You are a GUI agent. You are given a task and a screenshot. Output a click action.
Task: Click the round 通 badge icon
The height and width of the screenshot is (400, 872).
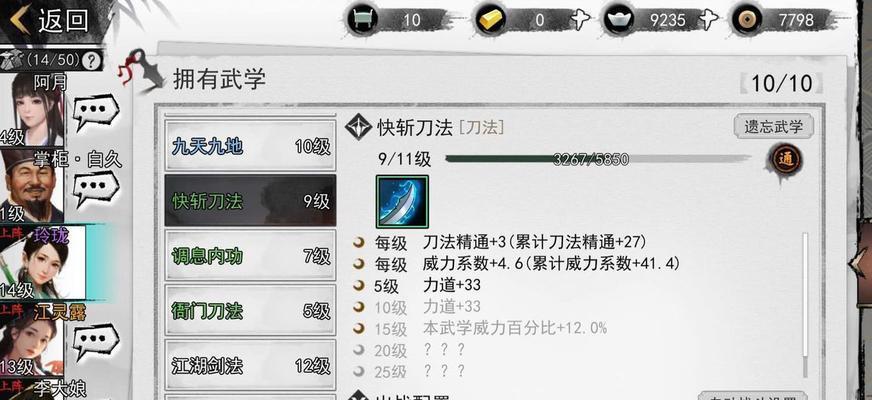[786, 160]
